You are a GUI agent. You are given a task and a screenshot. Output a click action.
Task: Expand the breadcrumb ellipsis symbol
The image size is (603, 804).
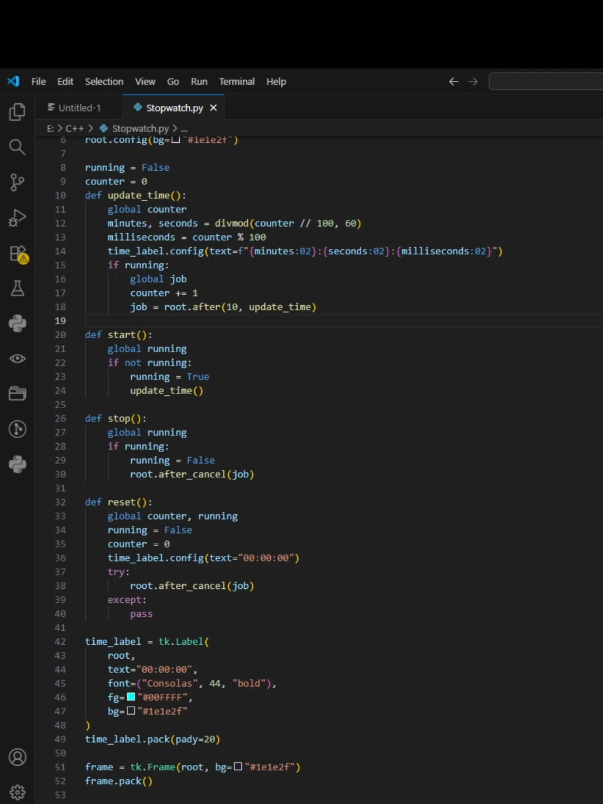tap(184, 129)
